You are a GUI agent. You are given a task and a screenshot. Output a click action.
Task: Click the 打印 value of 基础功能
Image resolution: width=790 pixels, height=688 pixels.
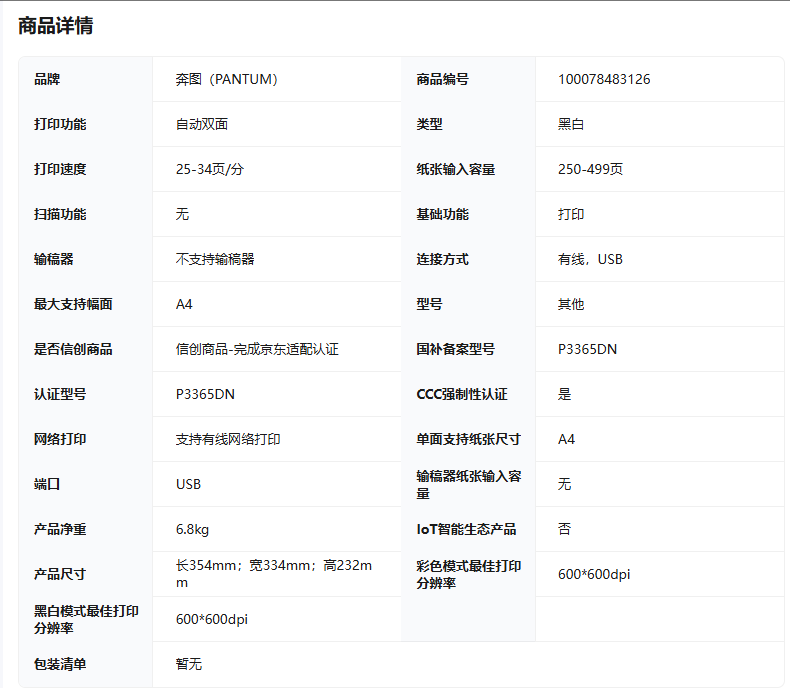[571, 214]
